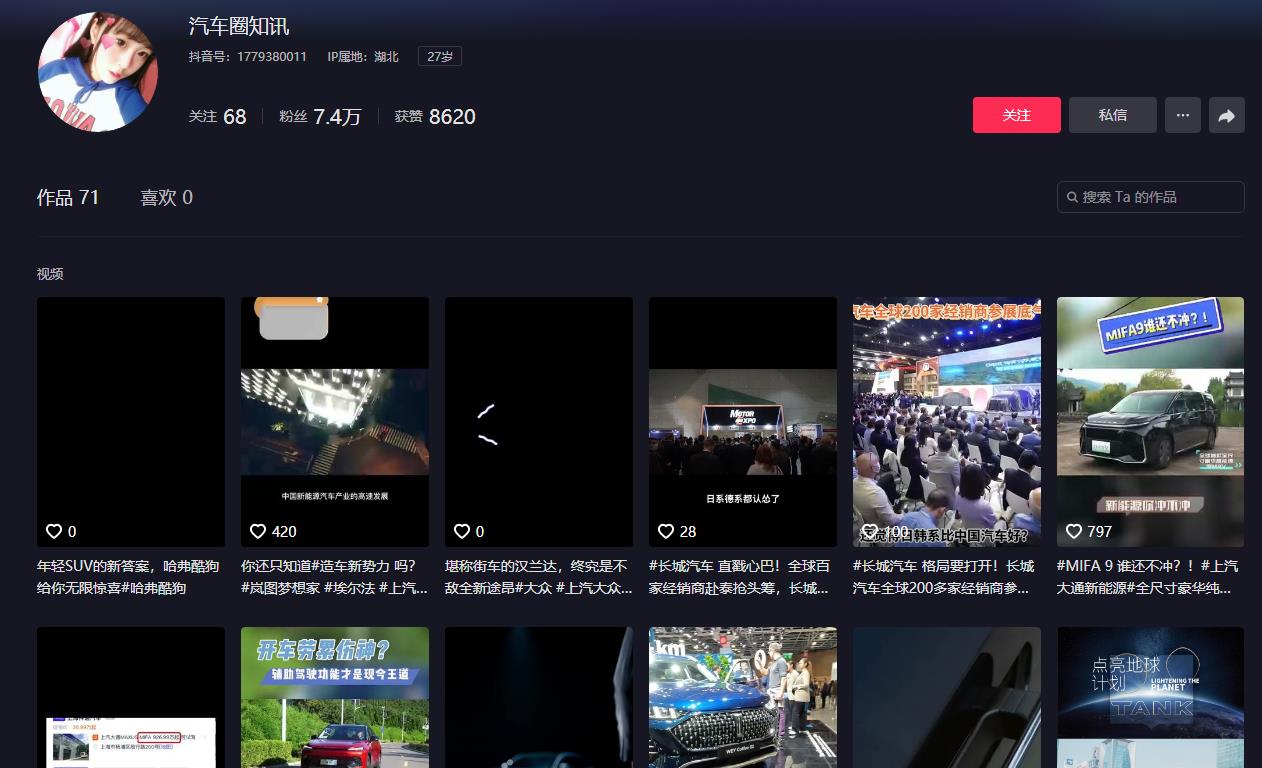Open the 造车新势力 video thumbnail
Screen dimensions: 1262x768
(335, 422)
